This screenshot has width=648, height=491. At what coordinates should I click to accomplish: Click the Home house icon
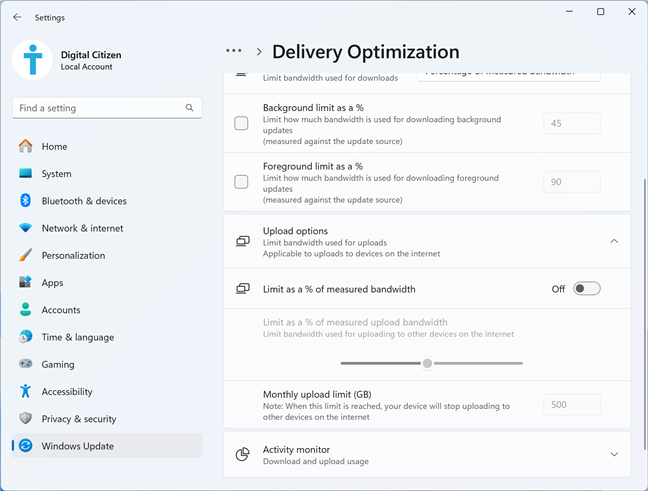point(26,146)
